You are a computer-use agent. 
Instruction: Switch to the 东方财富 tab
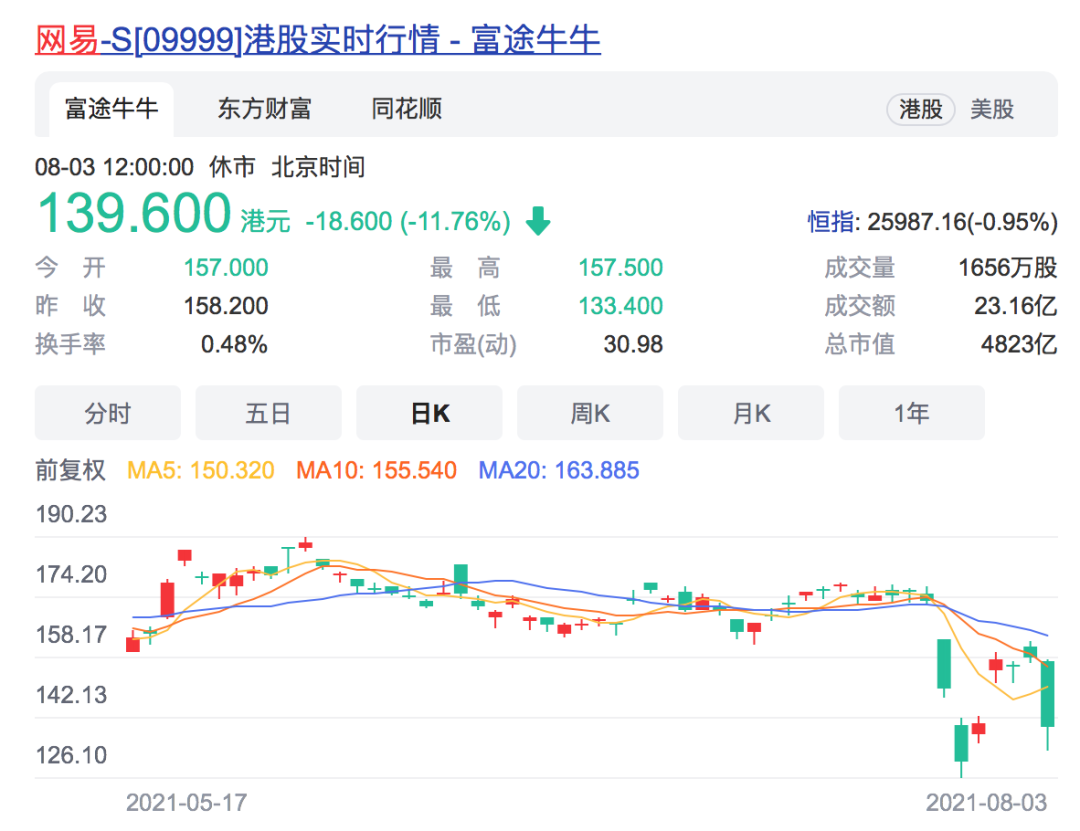click(264, 109)
